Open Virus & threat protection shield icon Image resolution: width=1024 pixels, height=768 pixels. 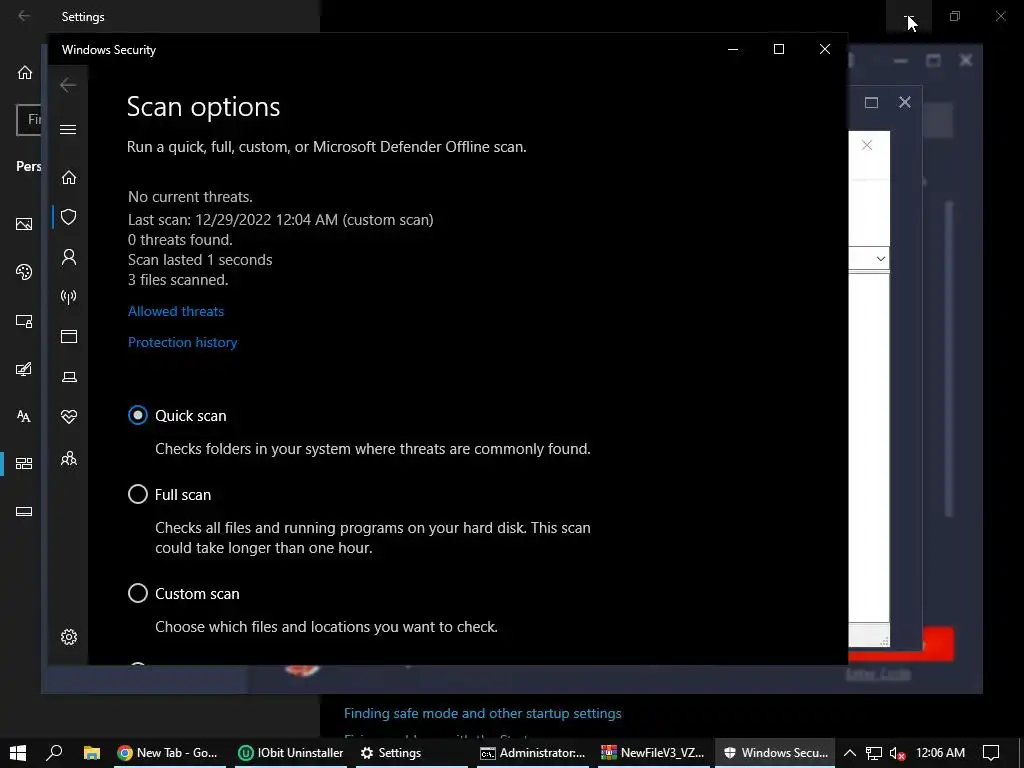click(69, 217)
